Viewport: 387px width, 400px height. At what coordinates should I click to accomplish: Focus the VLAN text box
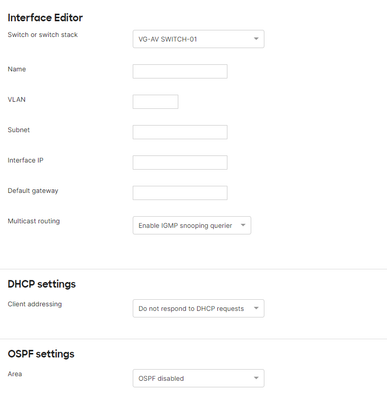155,102
